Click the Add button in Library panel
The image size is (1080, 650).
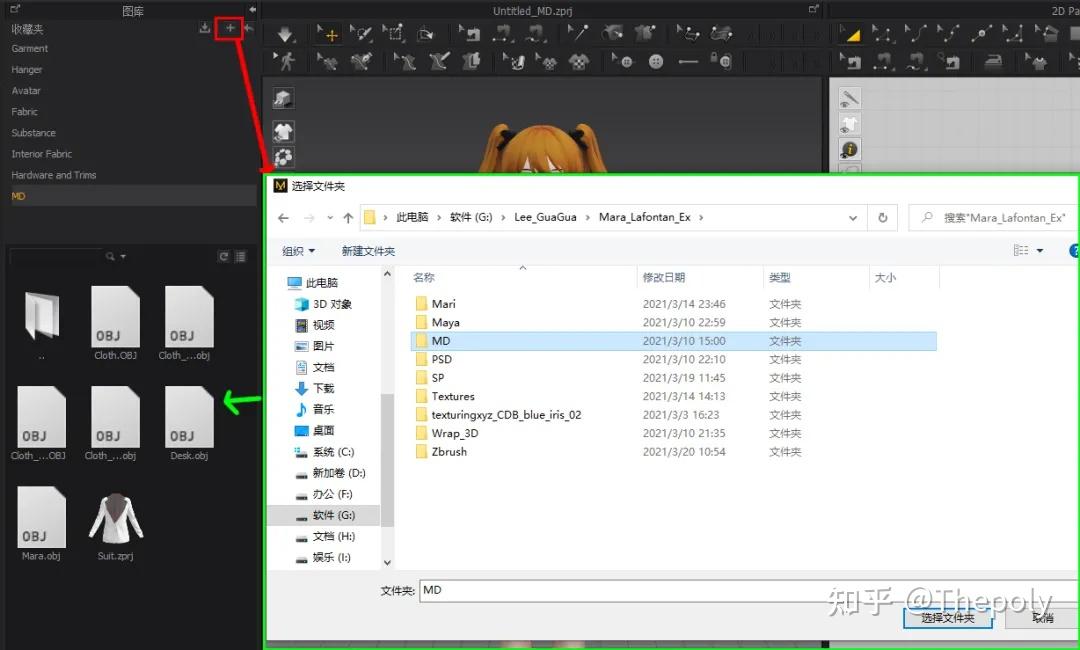pyautogui.click(x=229, y=30)
